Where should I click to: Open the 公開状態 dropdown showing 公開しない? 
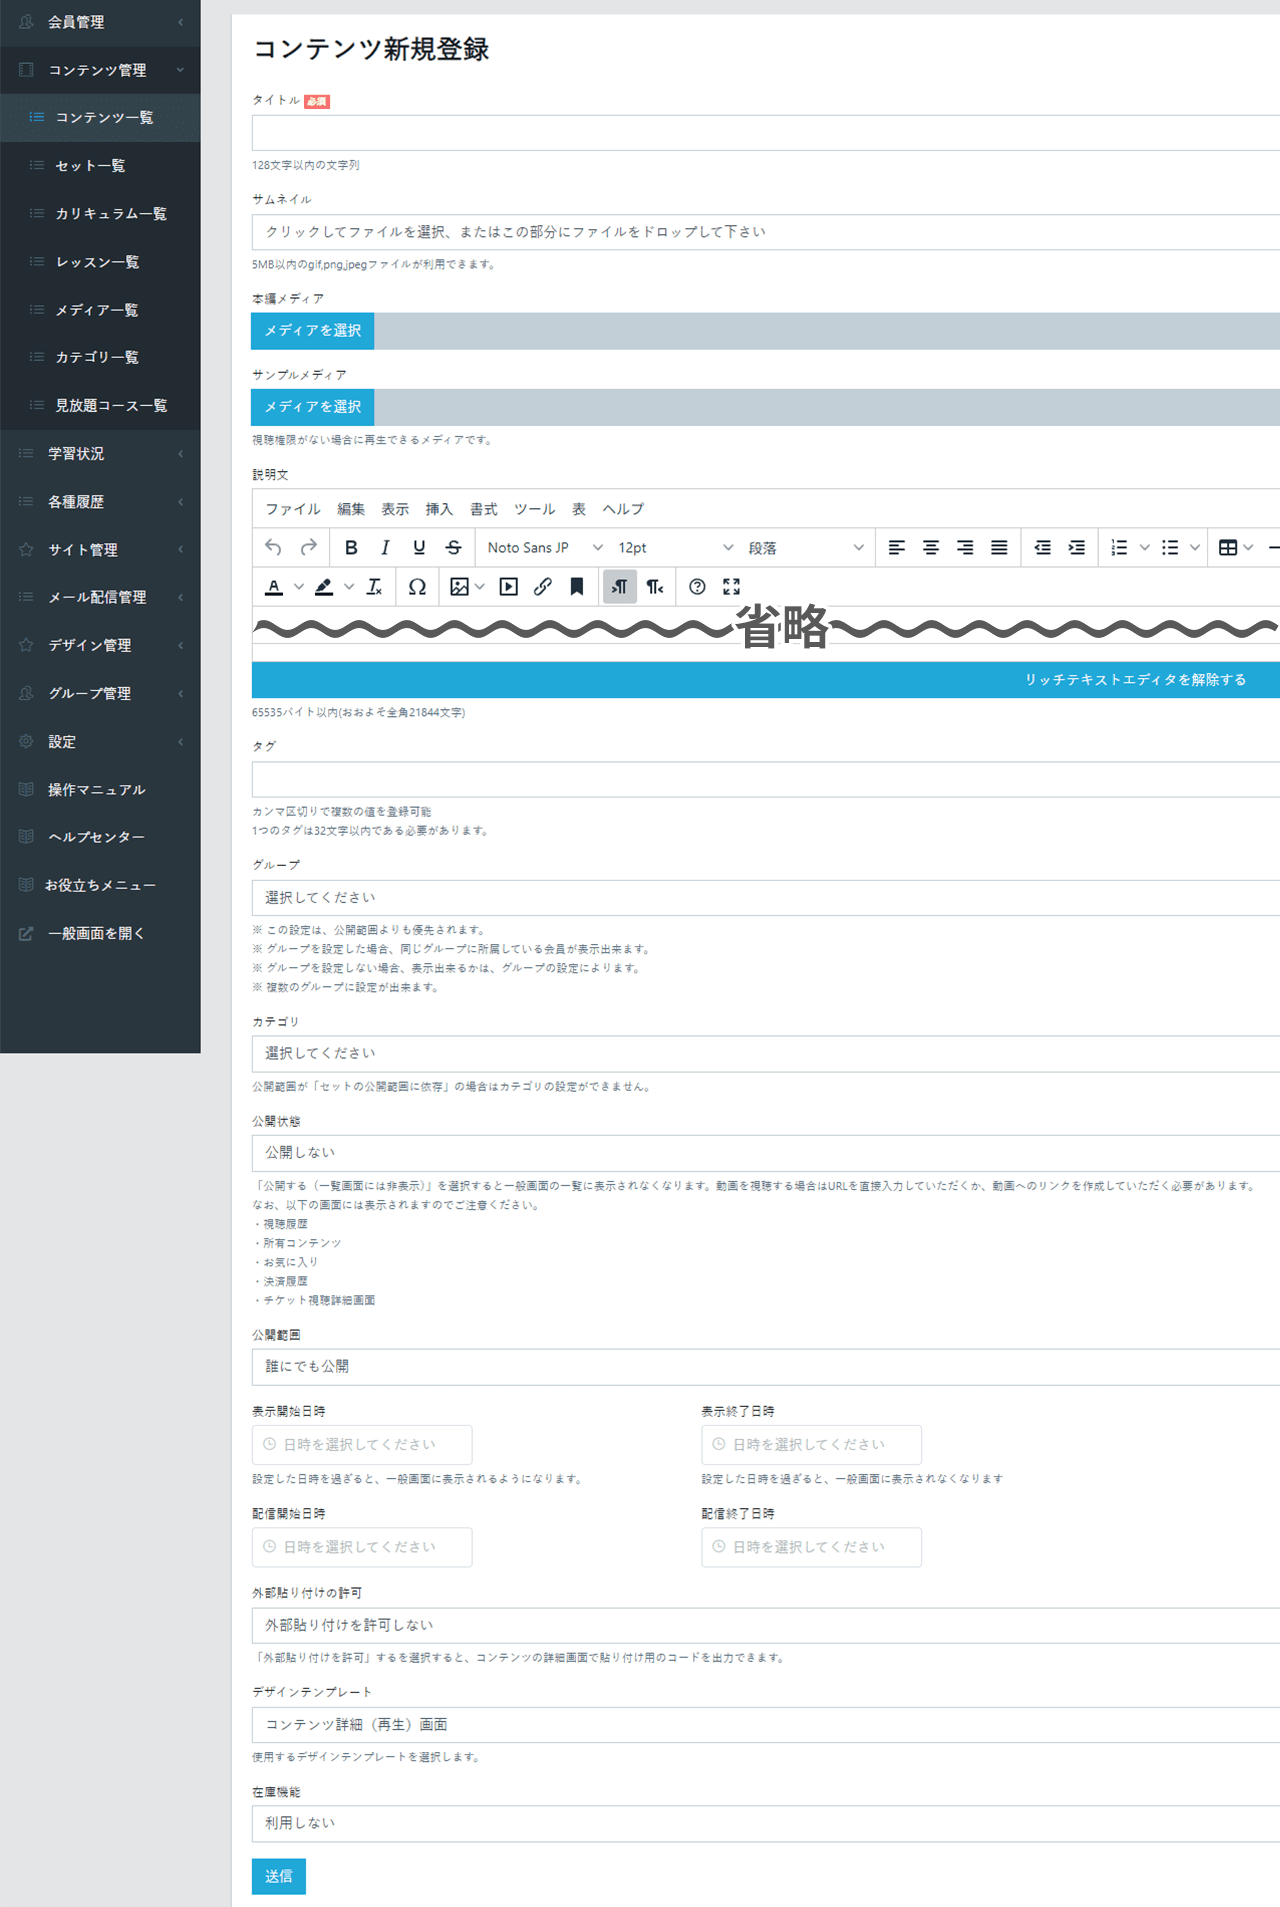[x=766, y=1152]
